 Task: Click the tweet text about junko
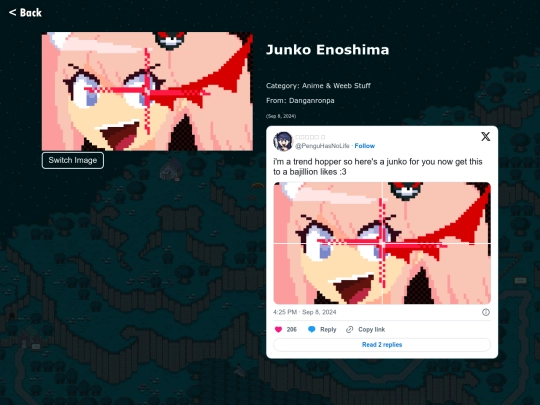coord(377,167)
